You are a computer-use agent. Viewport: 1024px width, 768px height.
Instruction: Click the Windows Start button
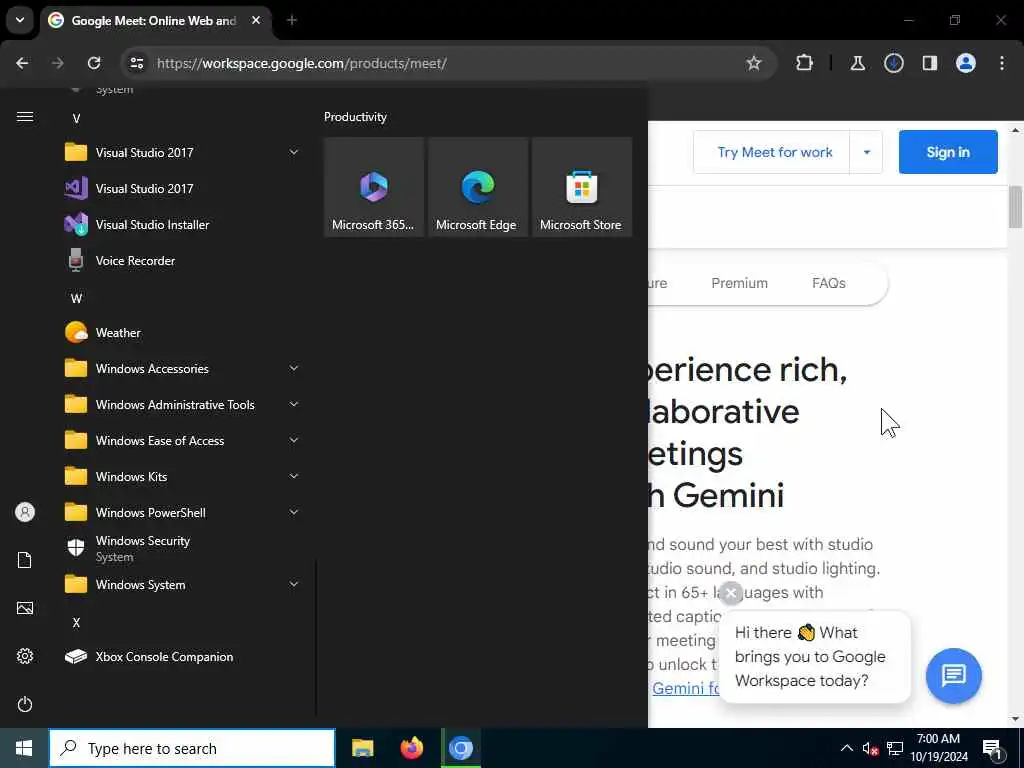click(x=24, y=748)
